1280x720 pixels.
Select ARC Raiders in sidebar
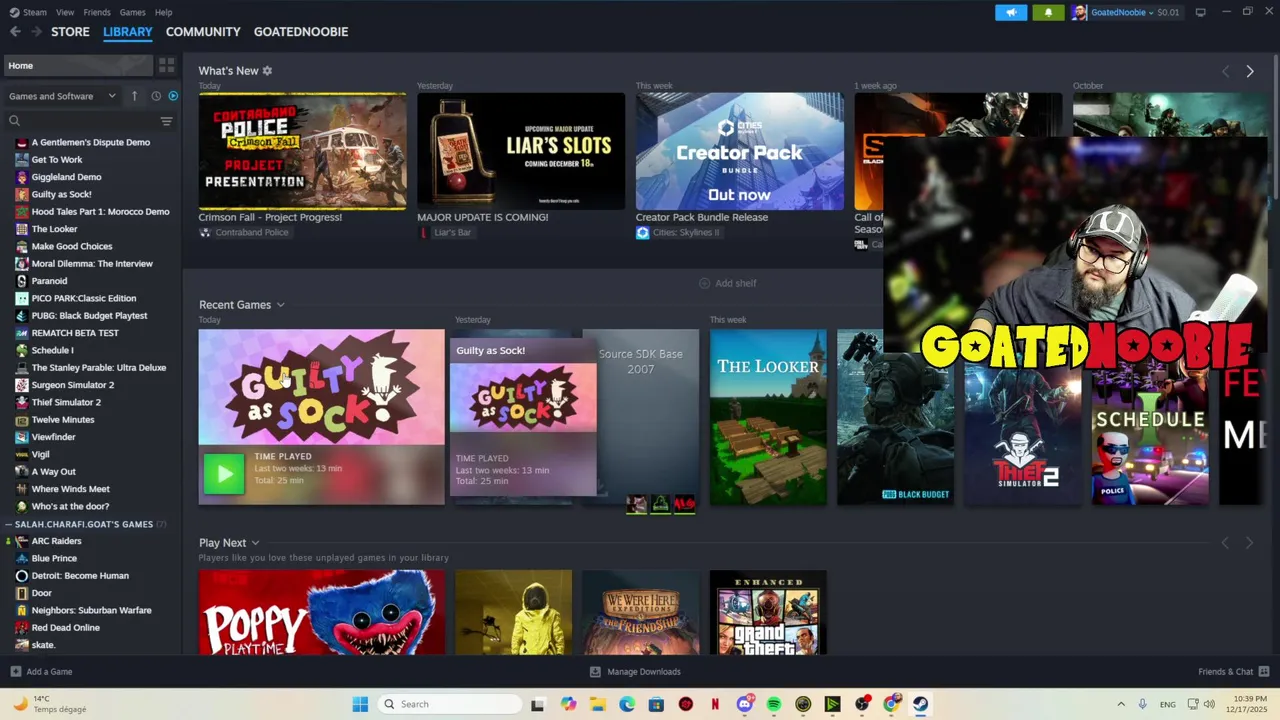[x=56, y=541]
